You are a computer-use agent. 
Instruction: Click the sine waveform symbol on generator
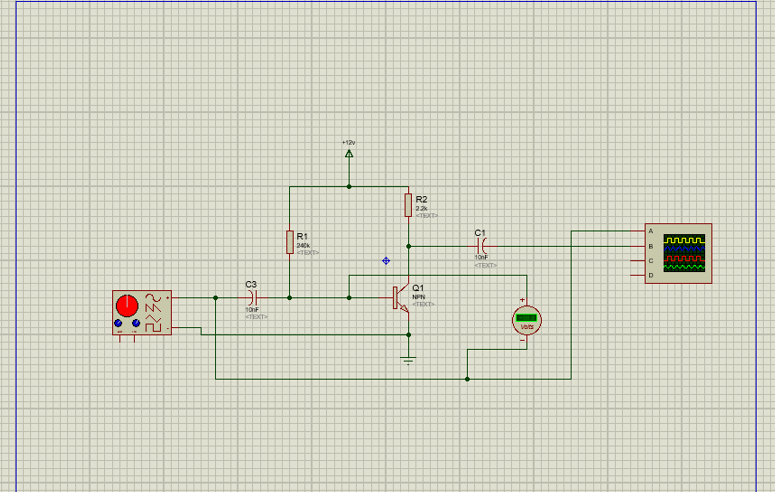[x=153, y=298]
